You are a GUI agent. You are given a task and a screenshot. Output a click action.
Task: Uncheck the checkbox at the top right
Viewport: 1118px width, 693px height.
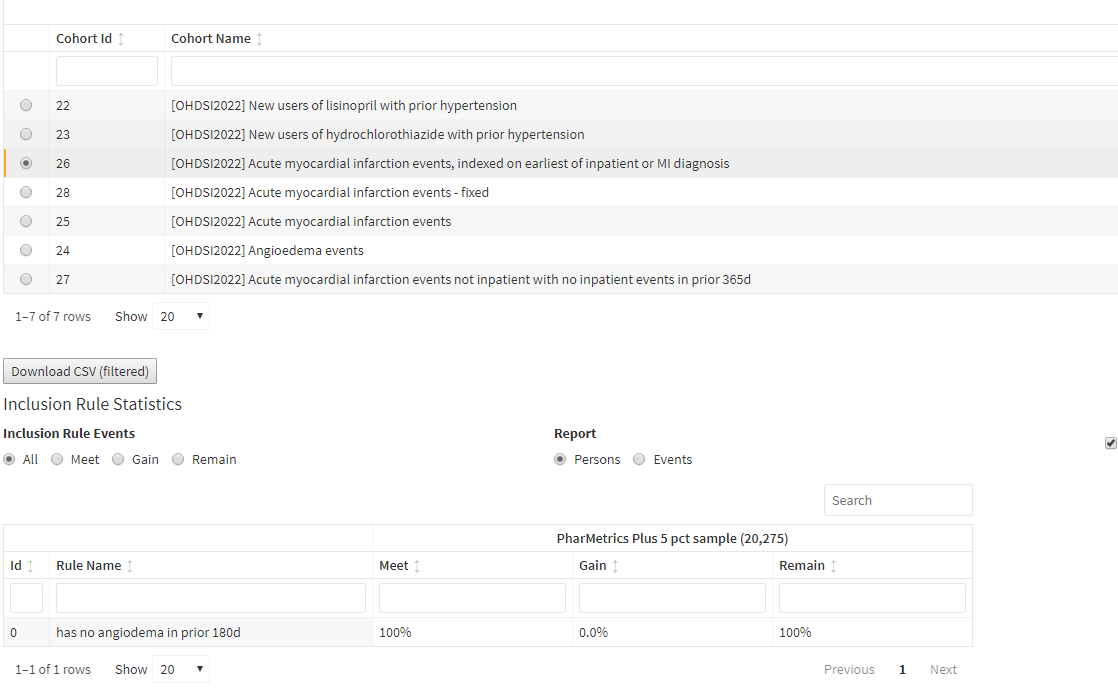1110,442
